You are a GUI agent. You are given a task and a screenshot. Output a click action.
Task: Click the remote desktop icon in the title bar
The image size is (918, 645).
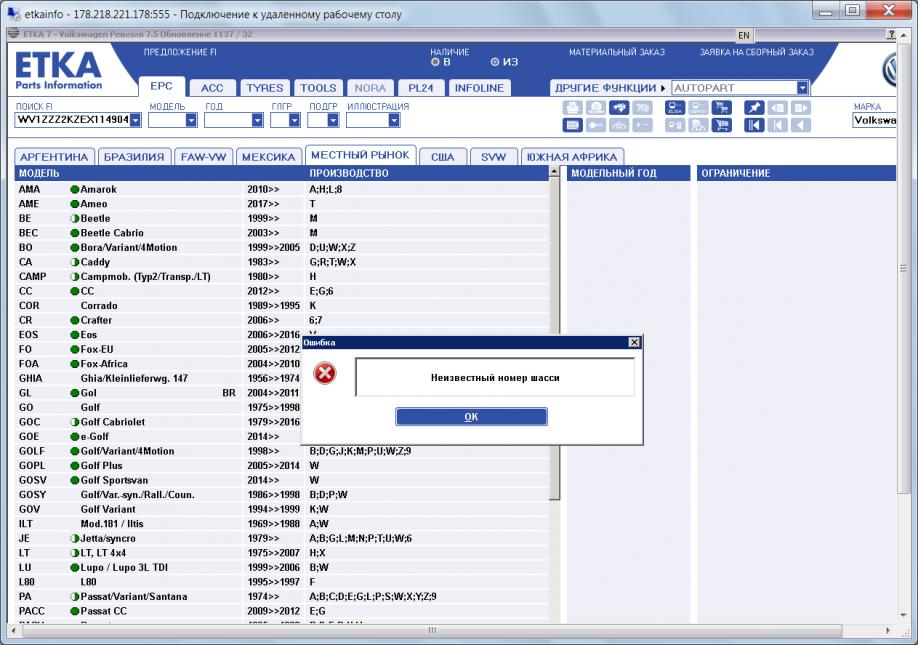pyautogui.click(x=13, y=13)
